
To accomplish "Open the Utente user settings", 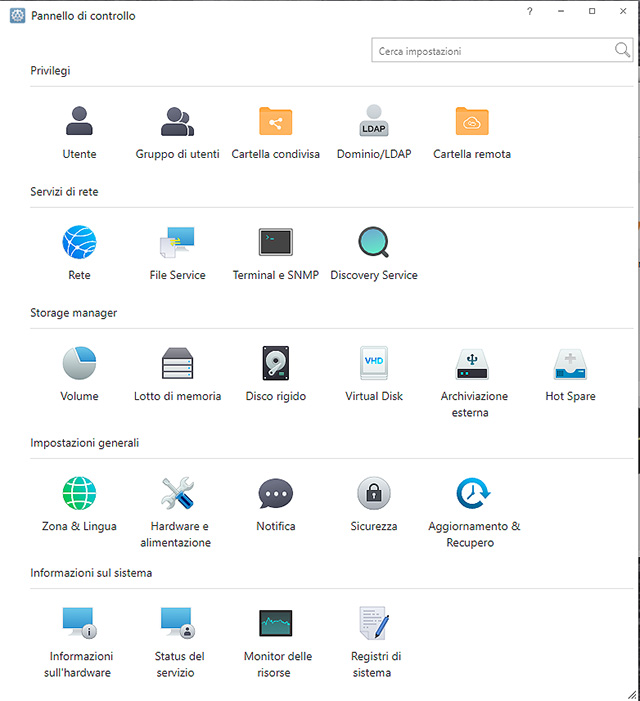I will 79,122.
